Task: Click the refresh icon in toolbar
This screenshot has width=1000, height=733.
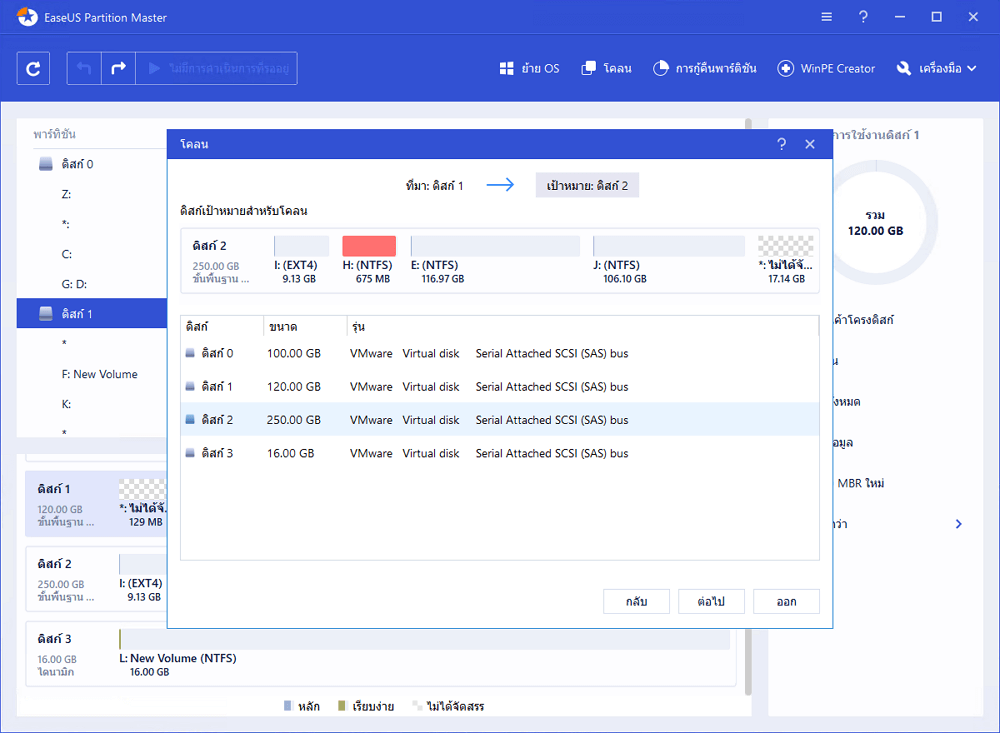Action: (33, 68)
